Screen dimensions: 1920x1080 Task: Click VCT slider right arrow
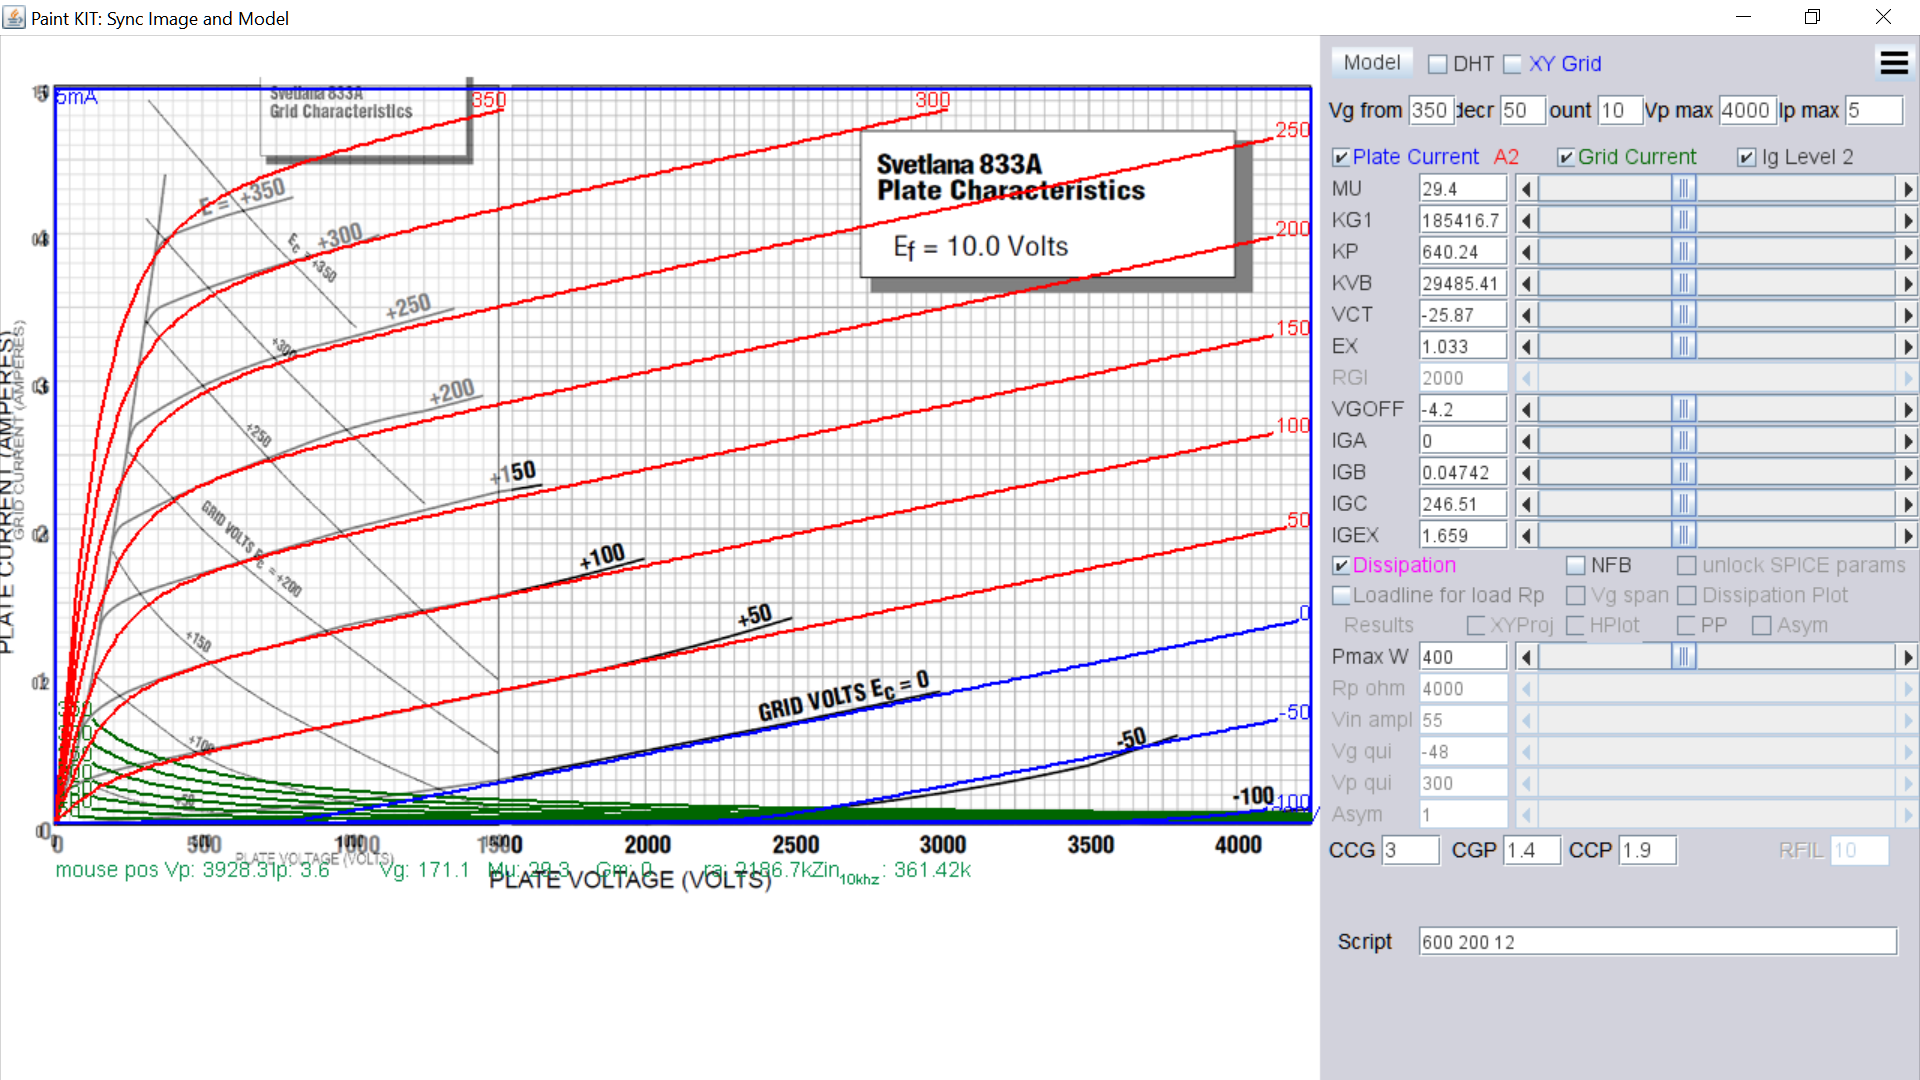[1907, 315]
